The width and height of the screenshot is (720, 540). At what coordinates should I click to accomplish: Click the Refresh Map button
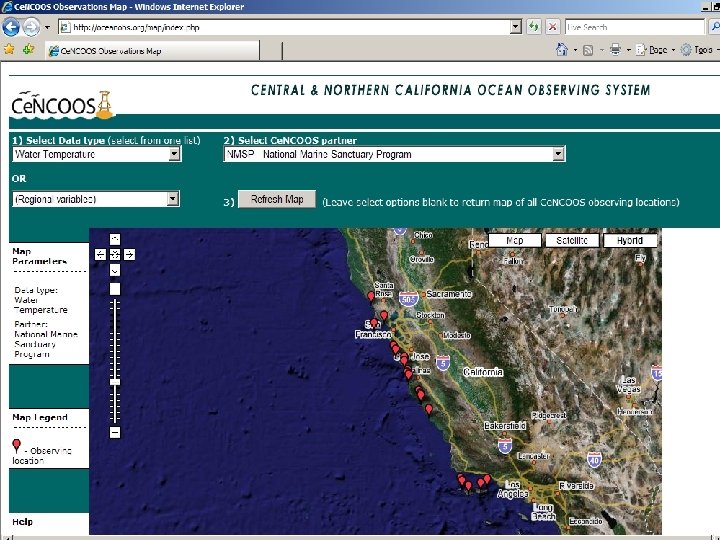pyautogui.click(x=277, y=199)
